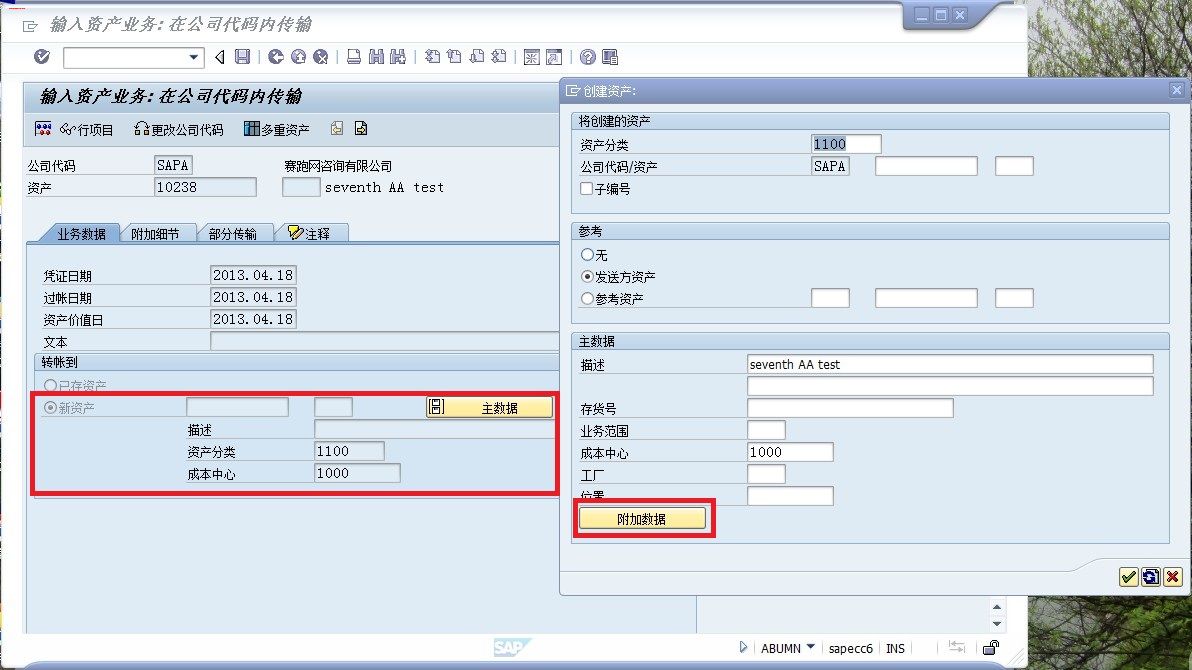Select the 参考资产 radio button
1192x670 pixels.
(587, 298)
